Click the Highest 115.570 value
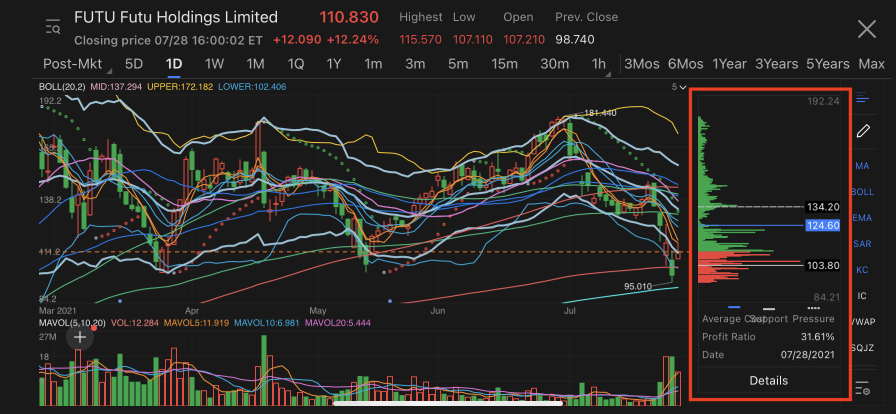The height and width of the screenshot is (414, 896). tap(421, 39)
